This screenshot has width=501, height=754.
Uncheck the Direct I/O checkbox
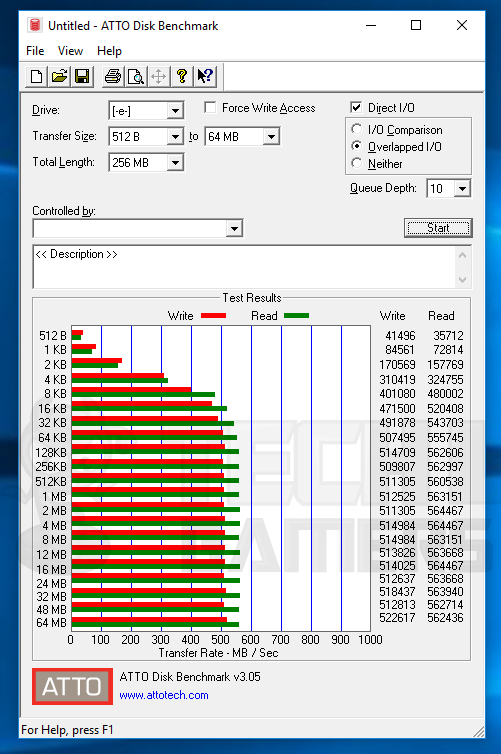(356, 107)
